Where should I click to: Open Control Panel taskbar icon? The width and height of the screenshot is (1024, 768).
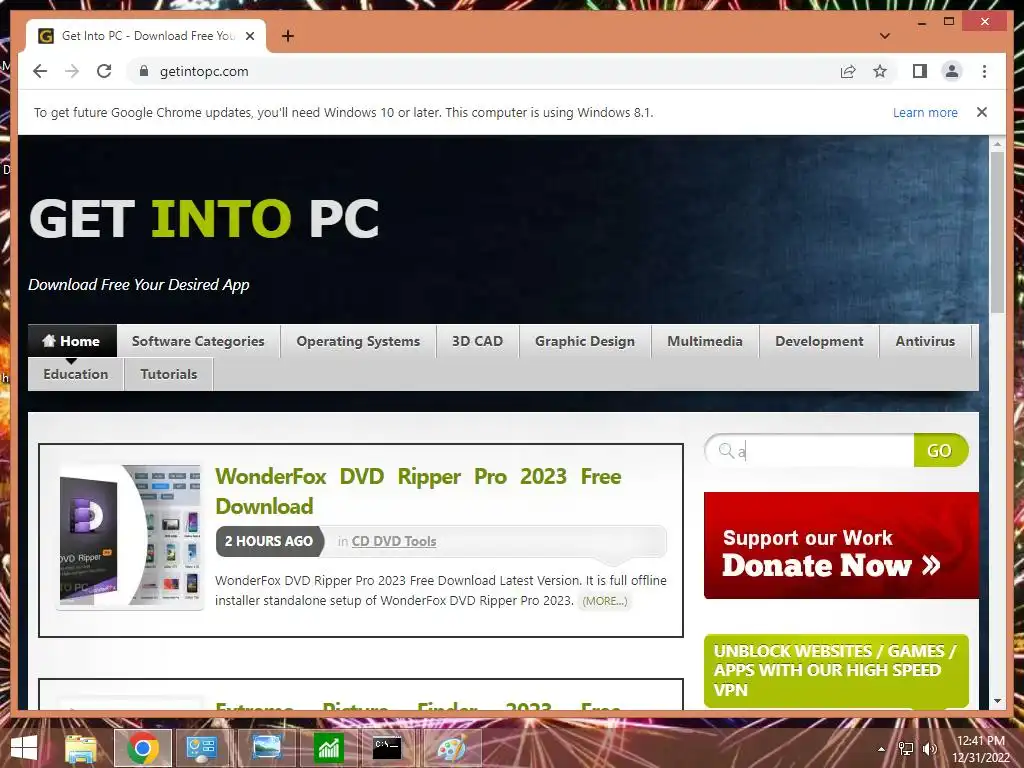(x=202, y=748)
